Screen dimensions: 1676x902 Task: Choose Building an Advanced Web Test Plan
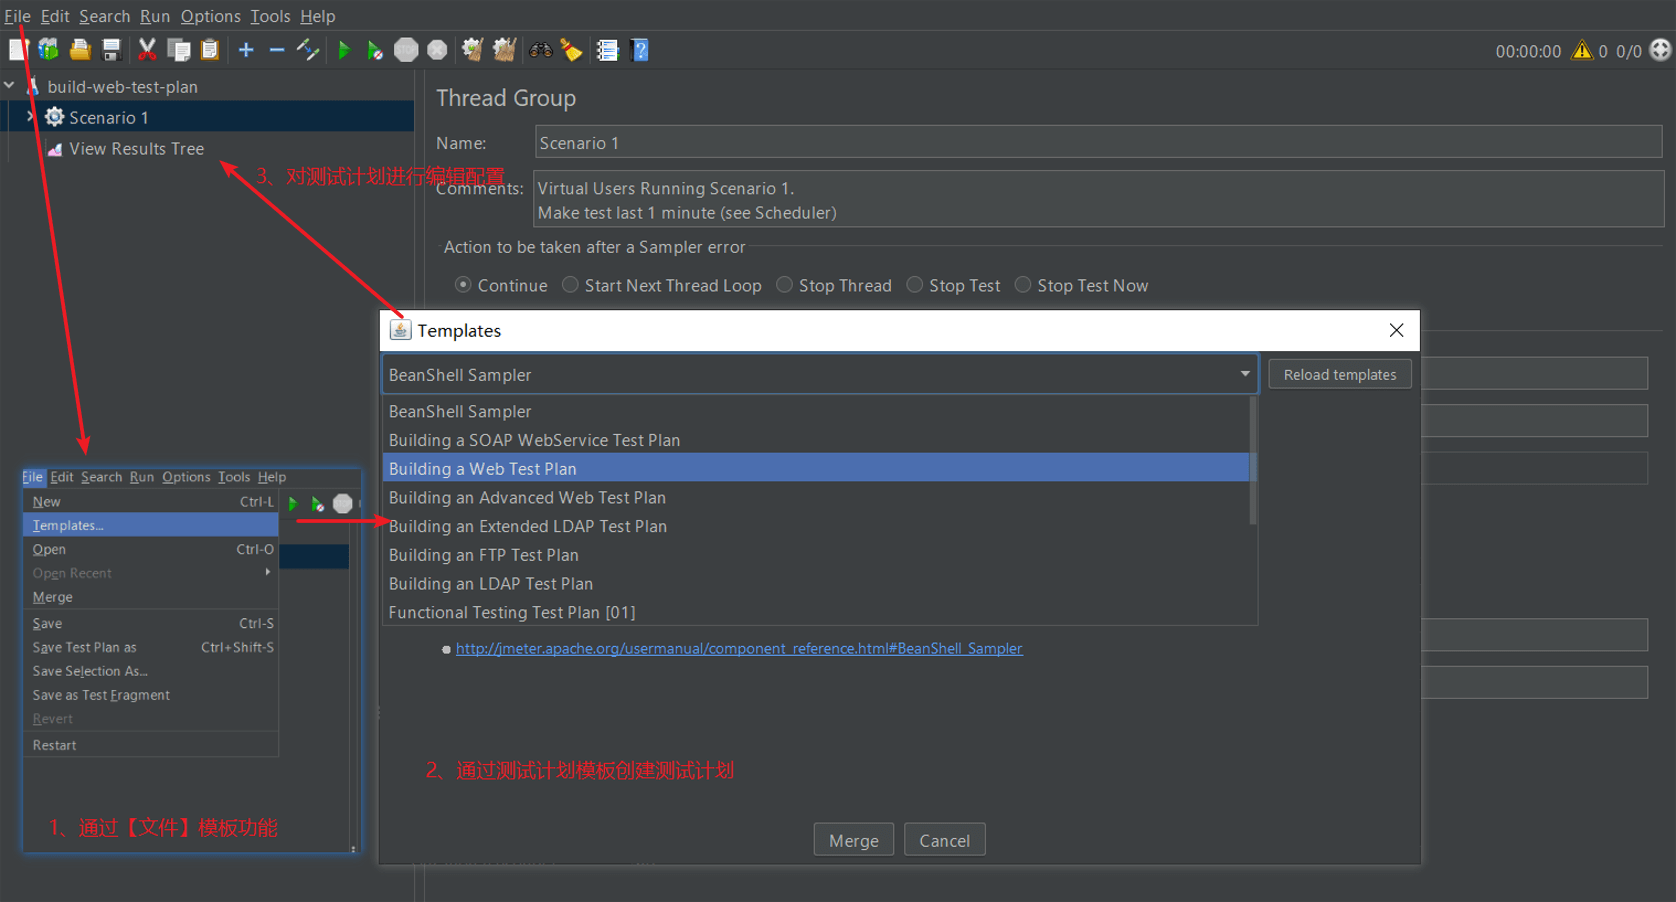(816, 497)
